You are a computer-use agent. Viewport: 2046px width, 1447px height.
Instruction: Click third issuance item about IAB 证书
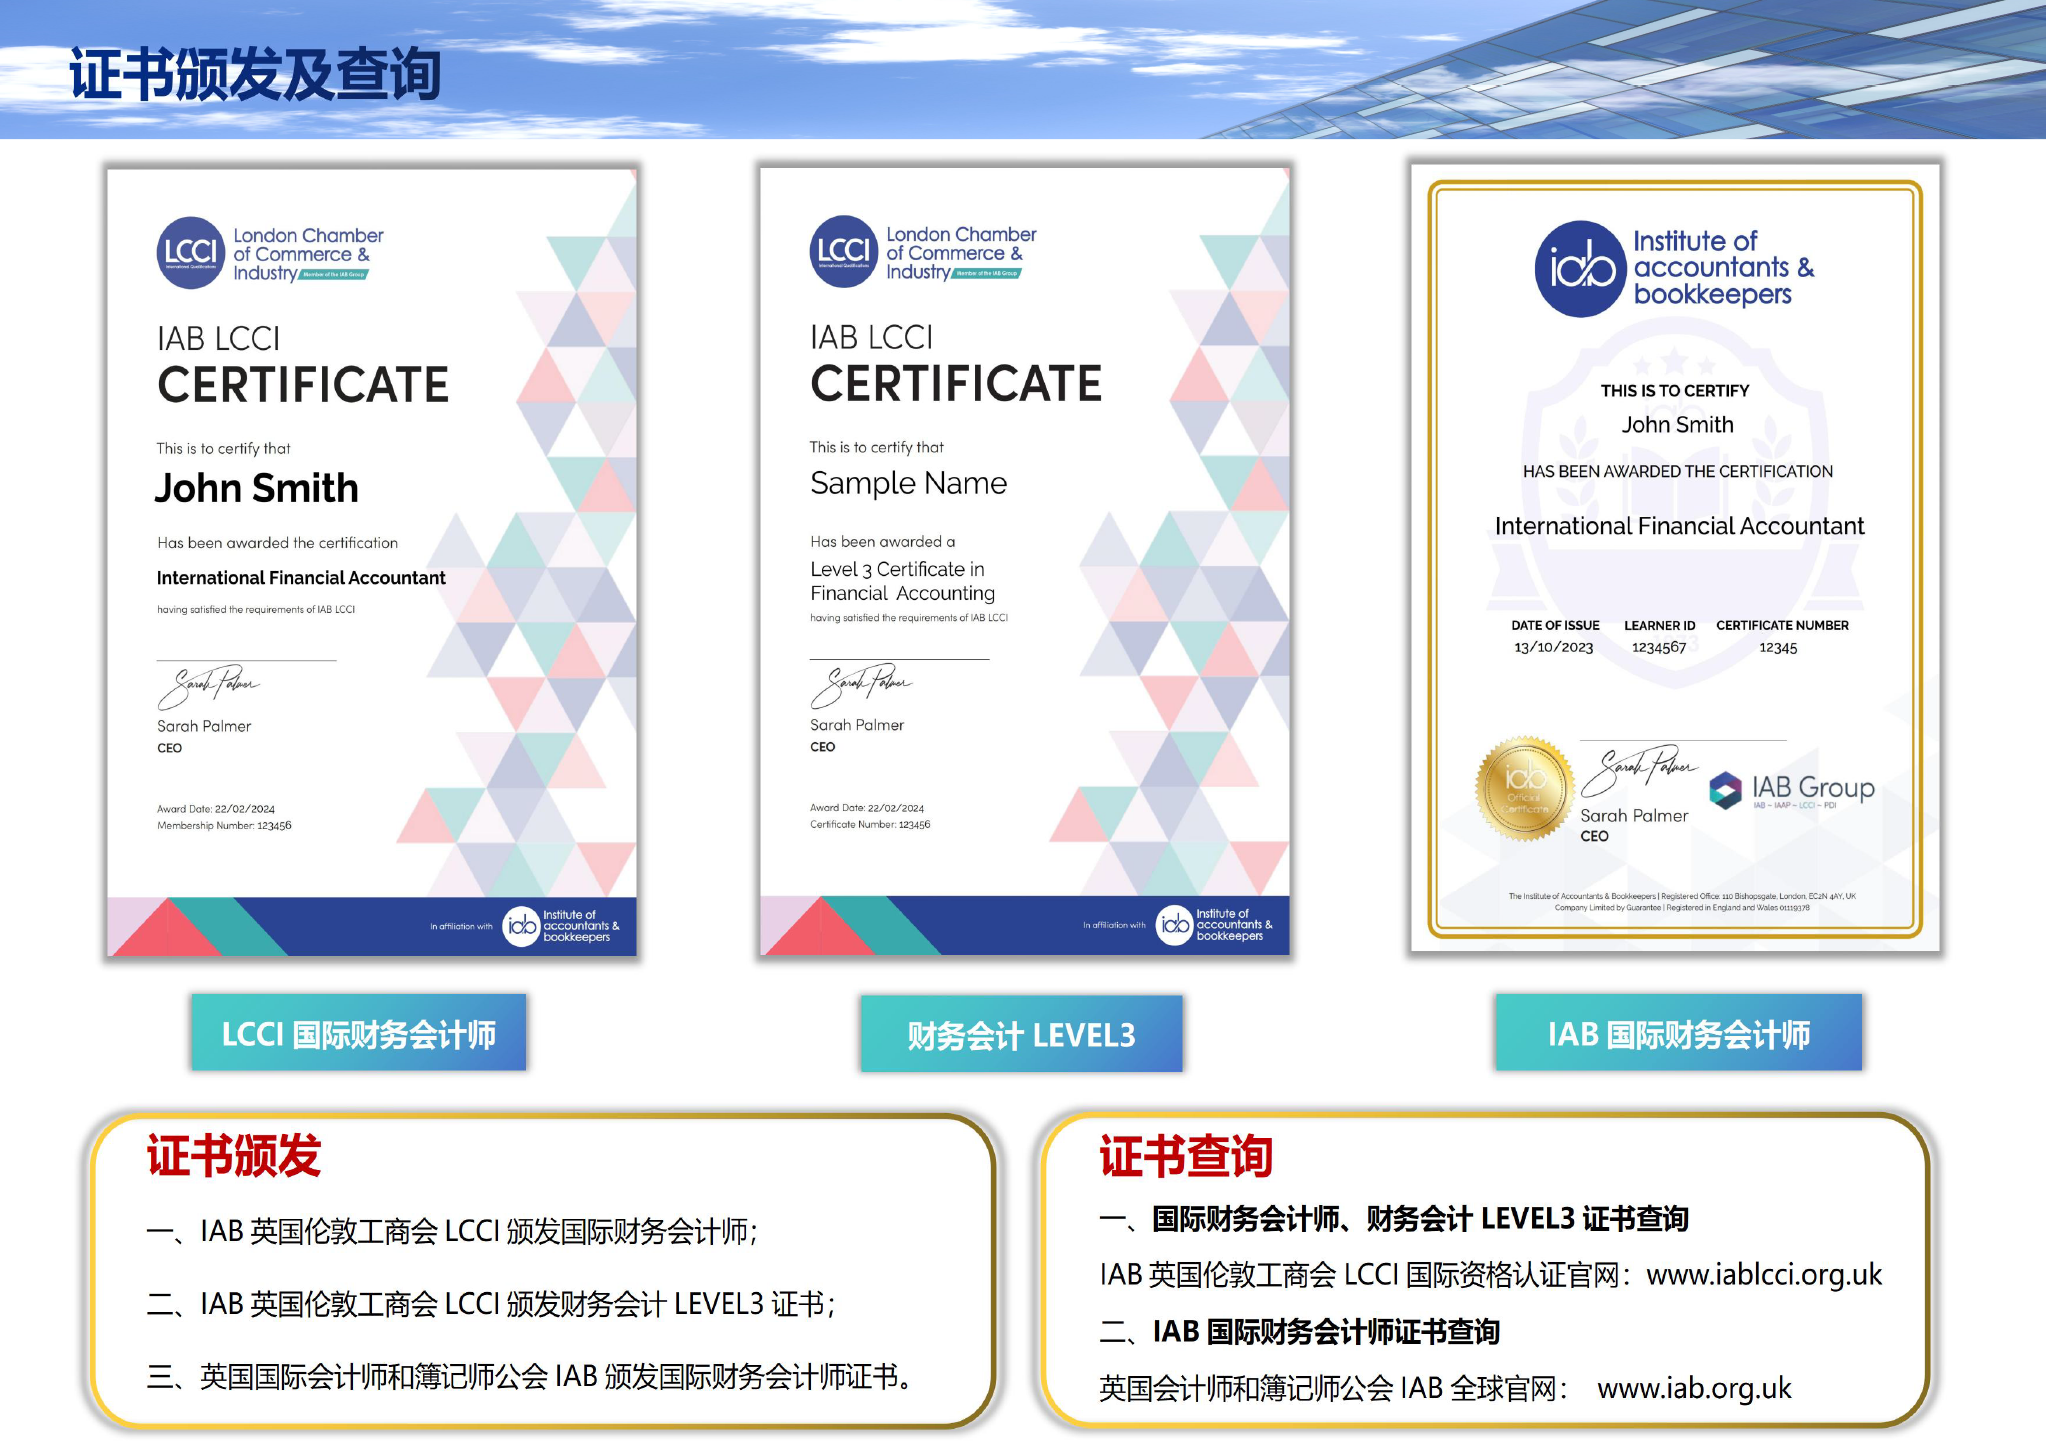click(529, 1377)
